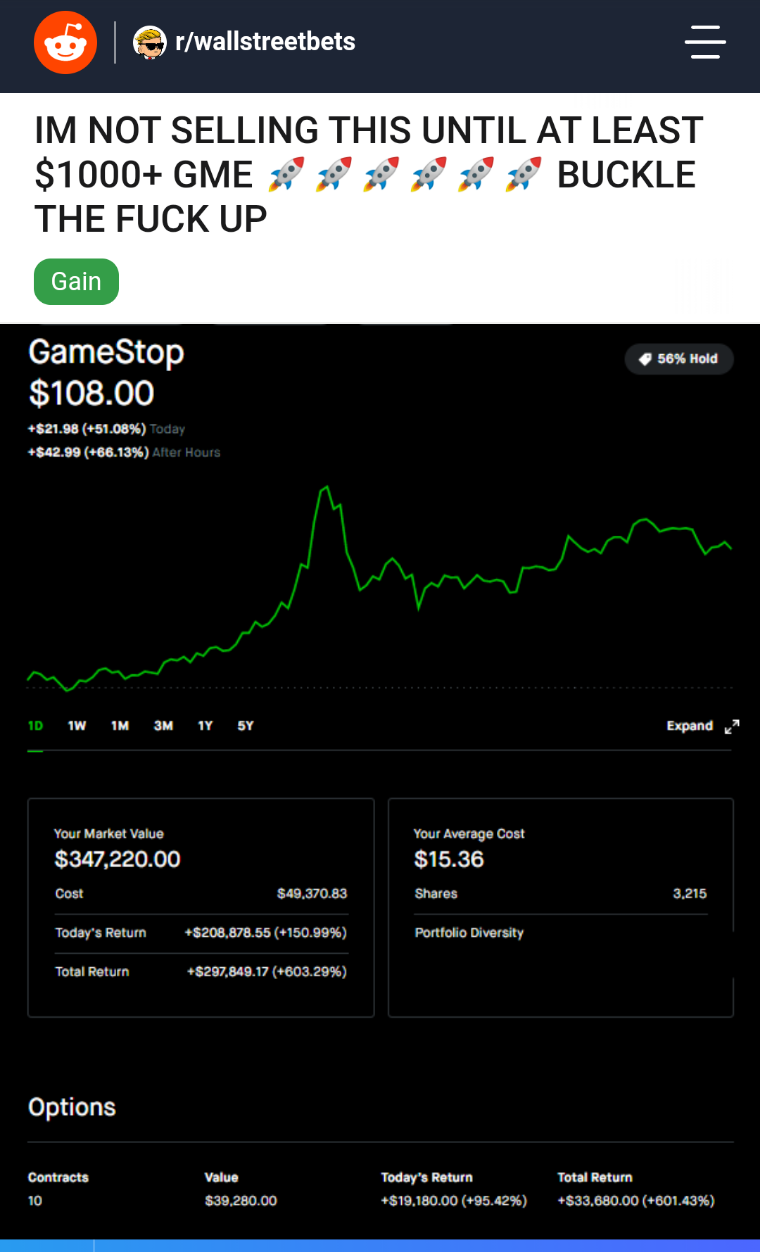Select the 1D chart range tab
760x1252 pixels.
[x=36, y=726]
